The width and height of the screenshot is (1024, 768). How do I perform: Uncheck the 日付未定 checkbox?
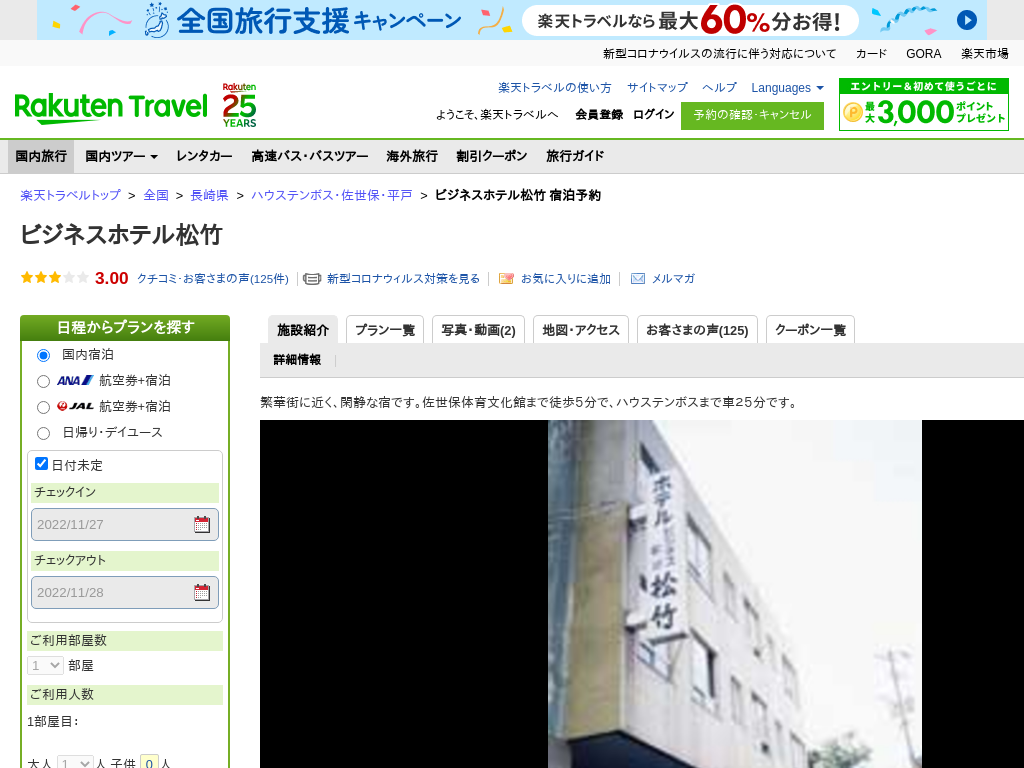tap(42, 464)
